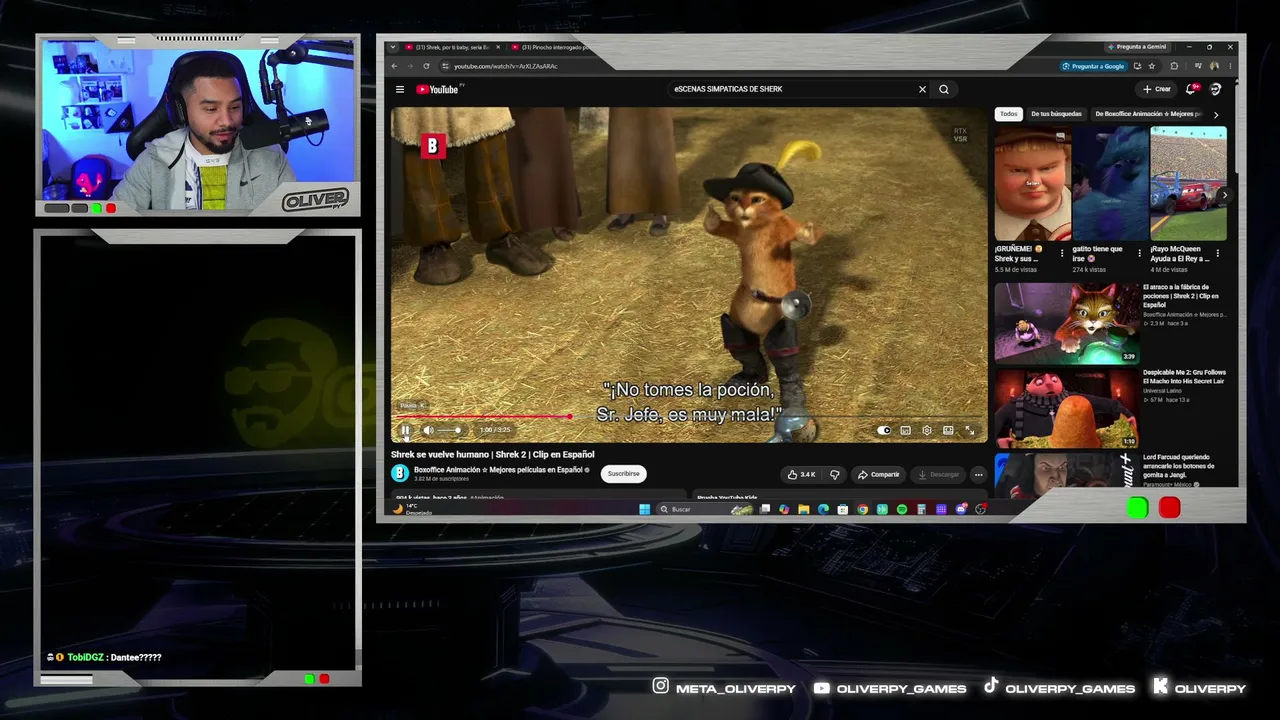Open the taskbar weather widget
The height and width of the screenshot is (720, 1280).
[411, 509]
